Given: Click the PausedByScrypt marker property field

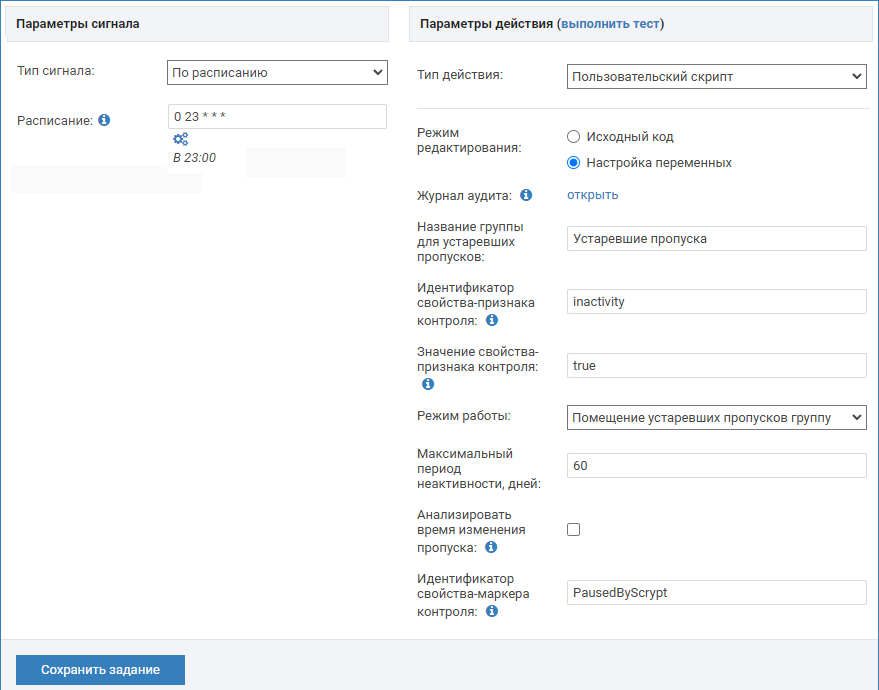Looking at the screenshot, I should 716,593.
